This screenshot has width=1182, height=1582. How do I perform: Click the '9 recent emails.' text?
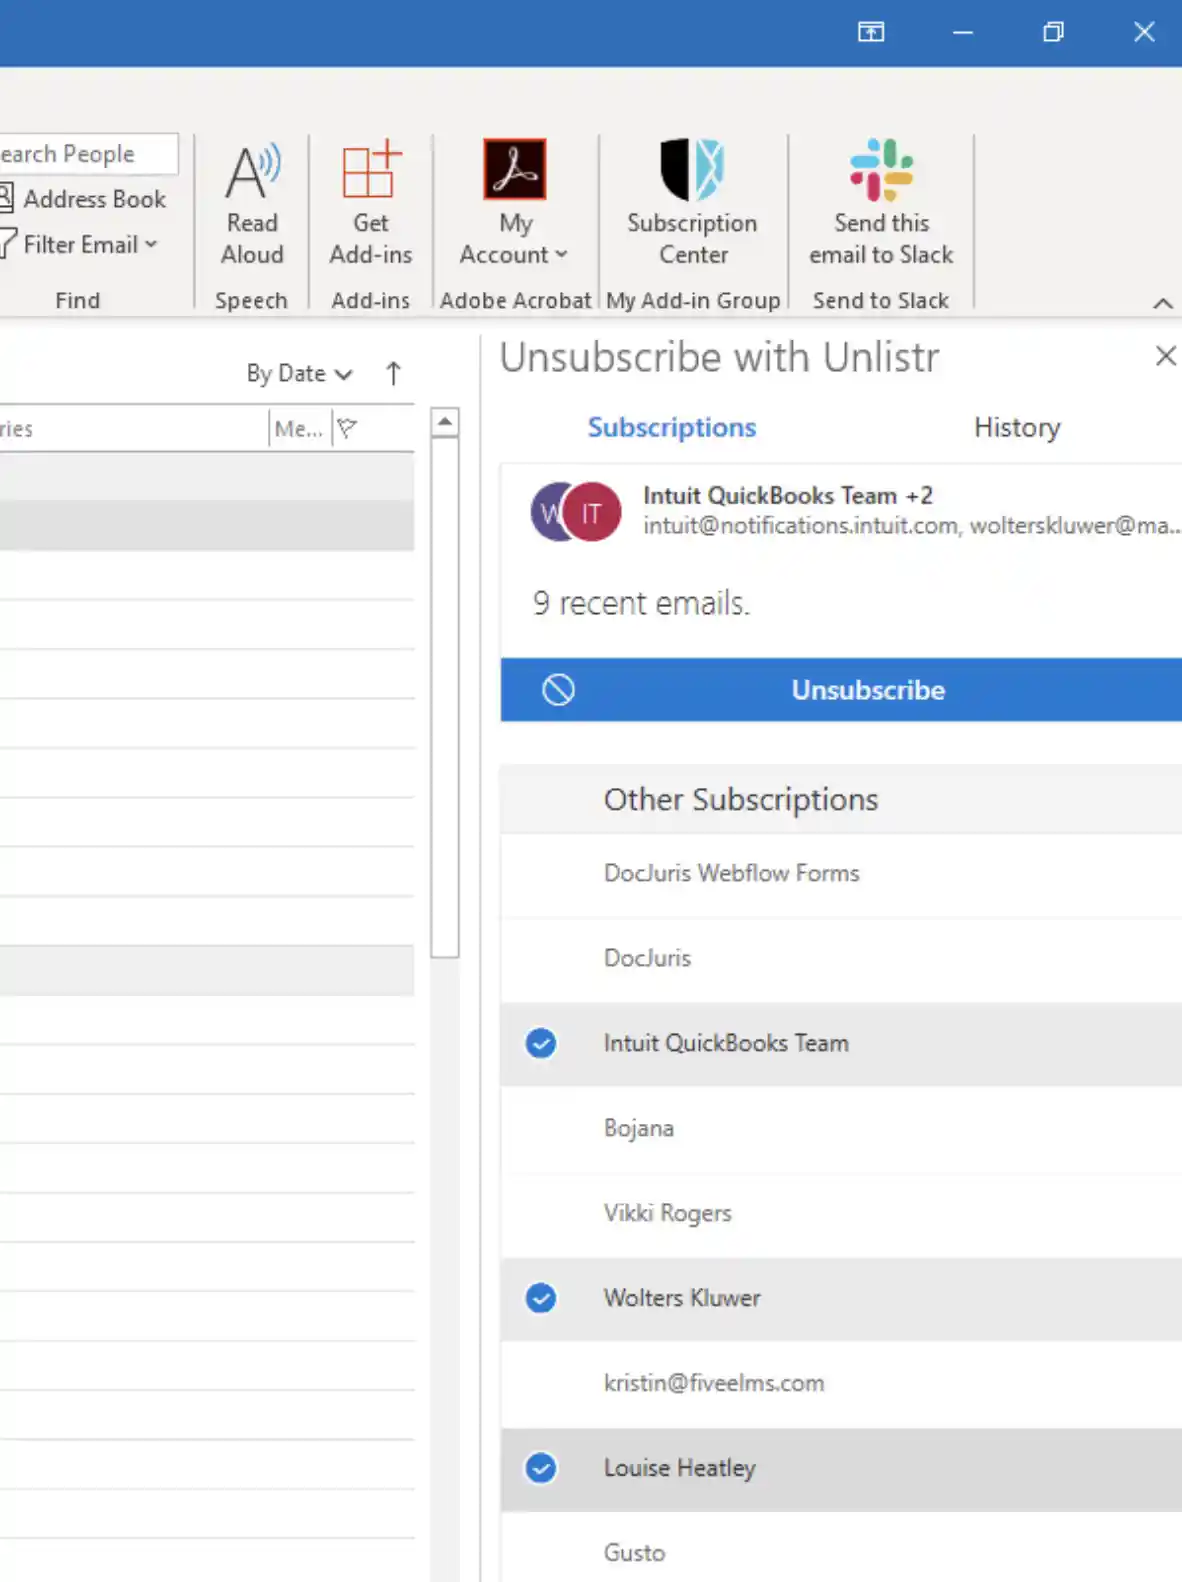point(641,603)
